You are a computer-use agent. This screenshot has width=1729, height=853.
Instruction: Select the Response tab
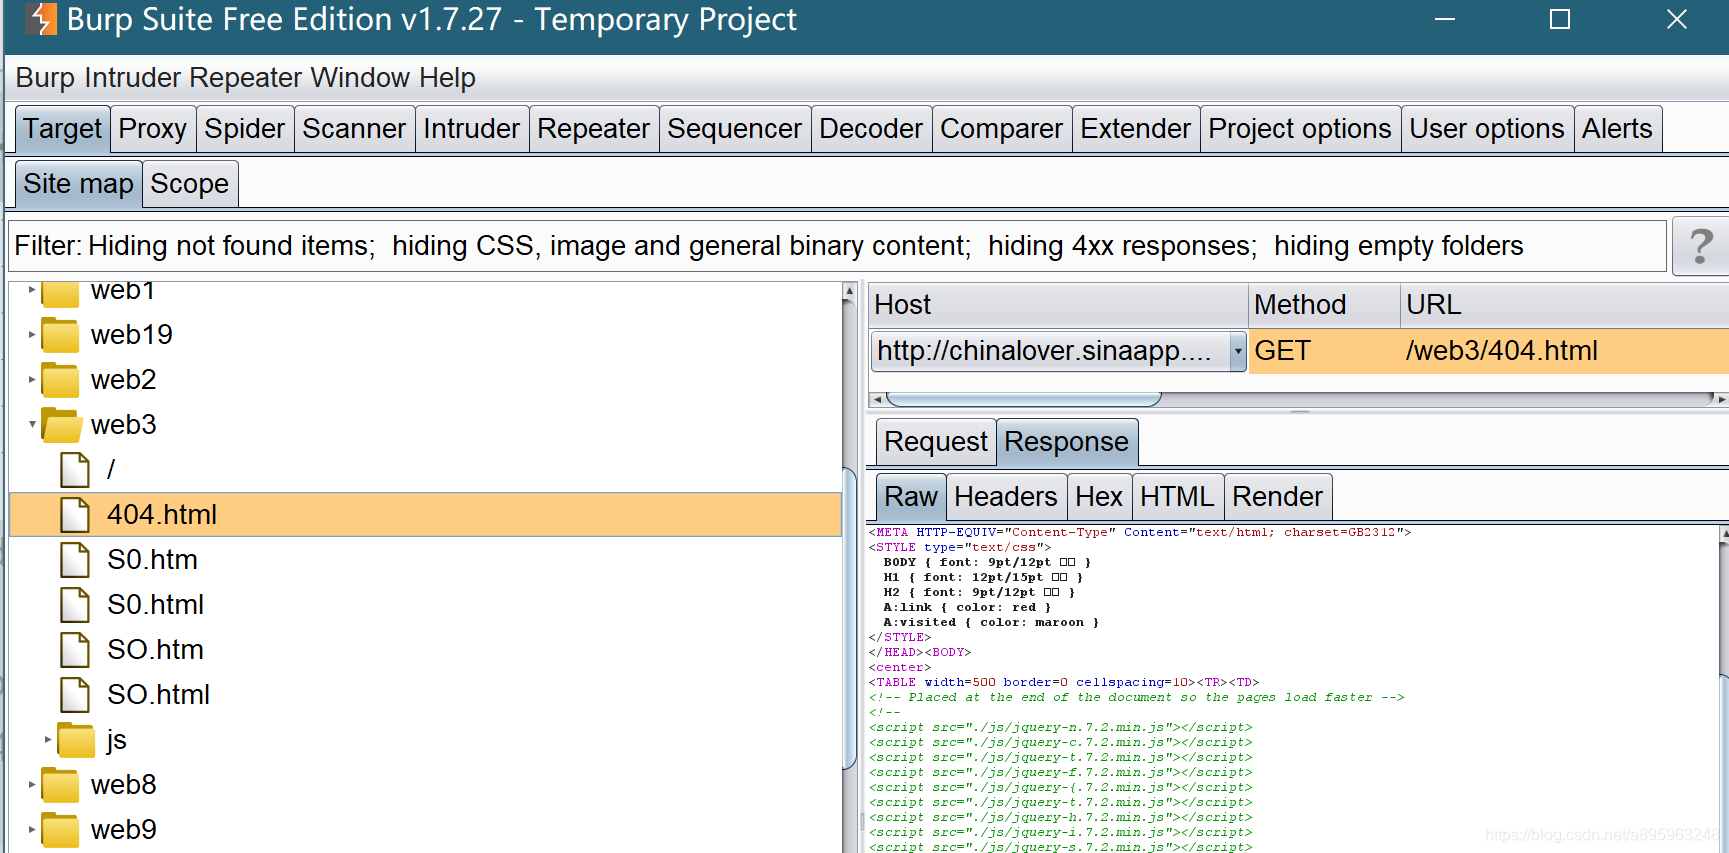(x=1067, y=442)
